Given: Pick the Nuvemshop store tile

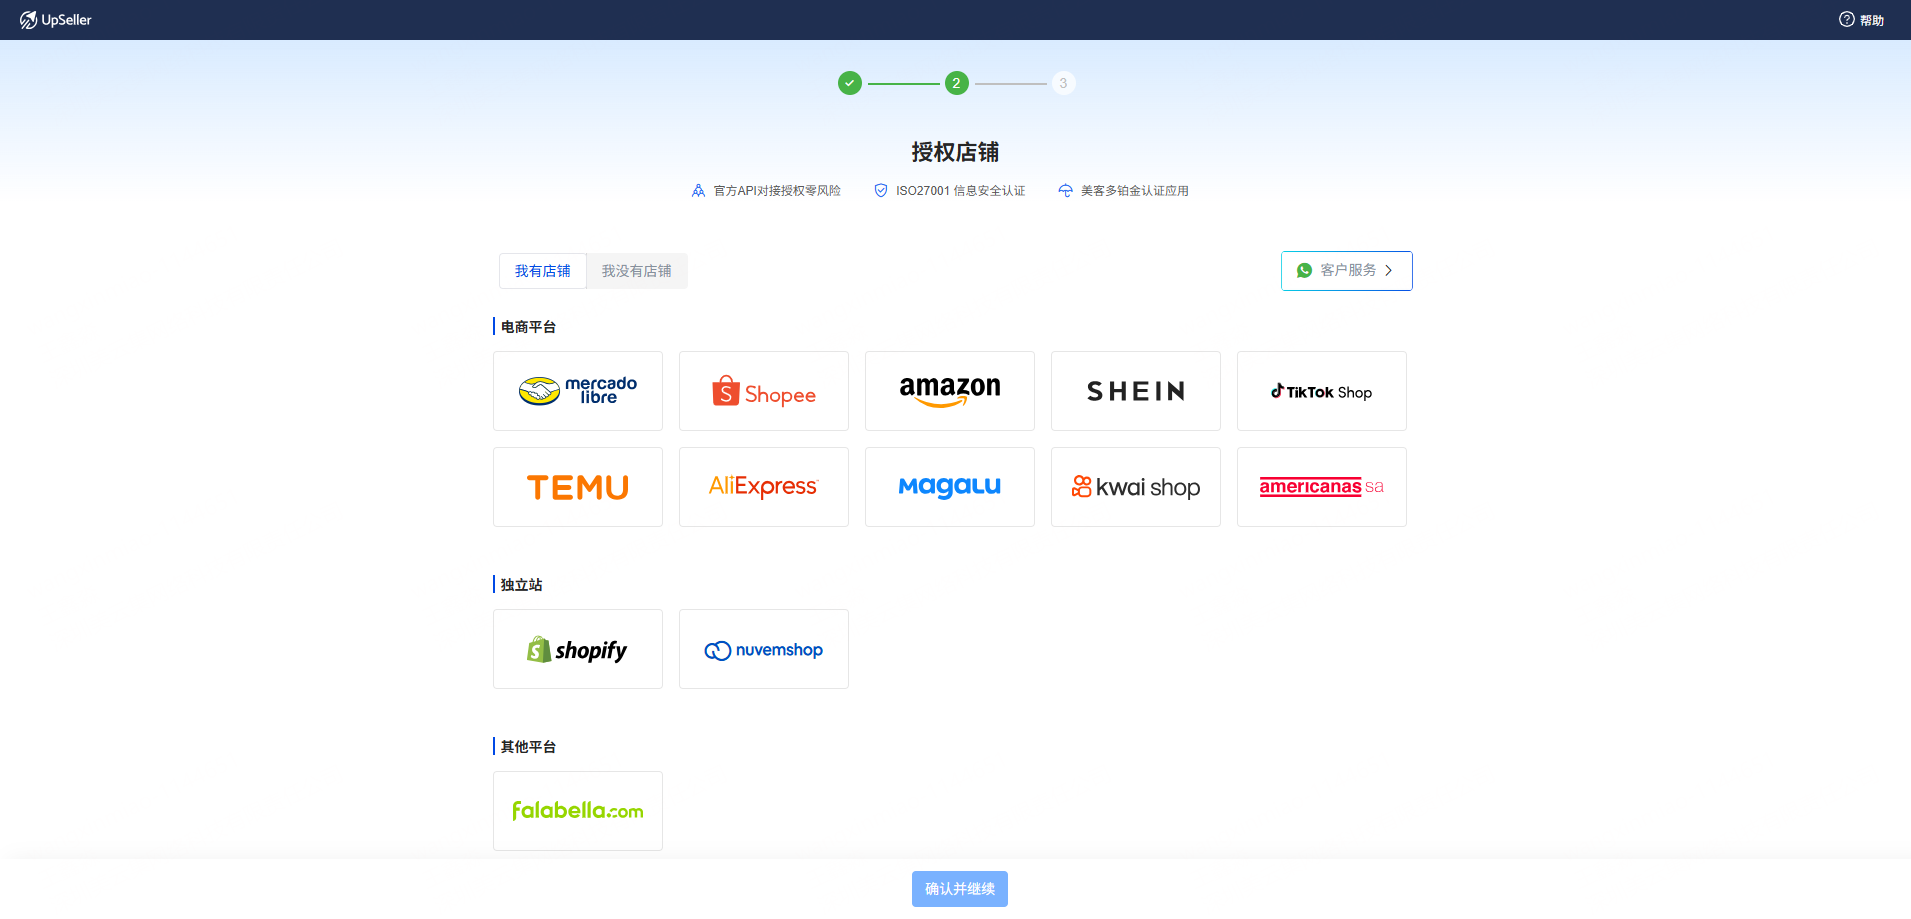Looking at the screenshot, I should 764,649.
